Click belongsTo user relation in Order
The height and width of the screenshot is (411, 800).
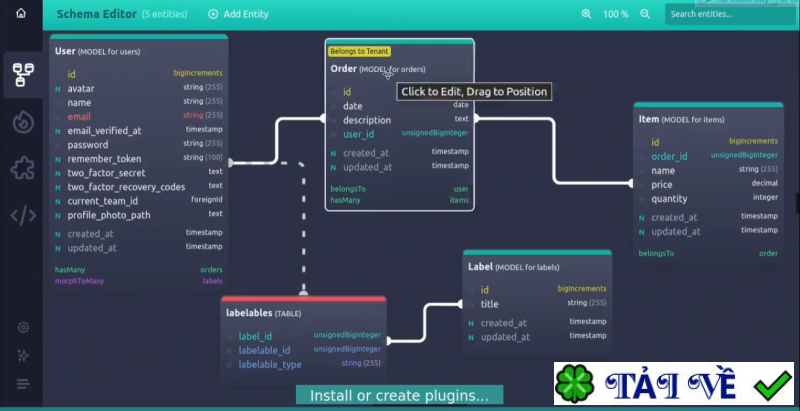tap(399, 189)
